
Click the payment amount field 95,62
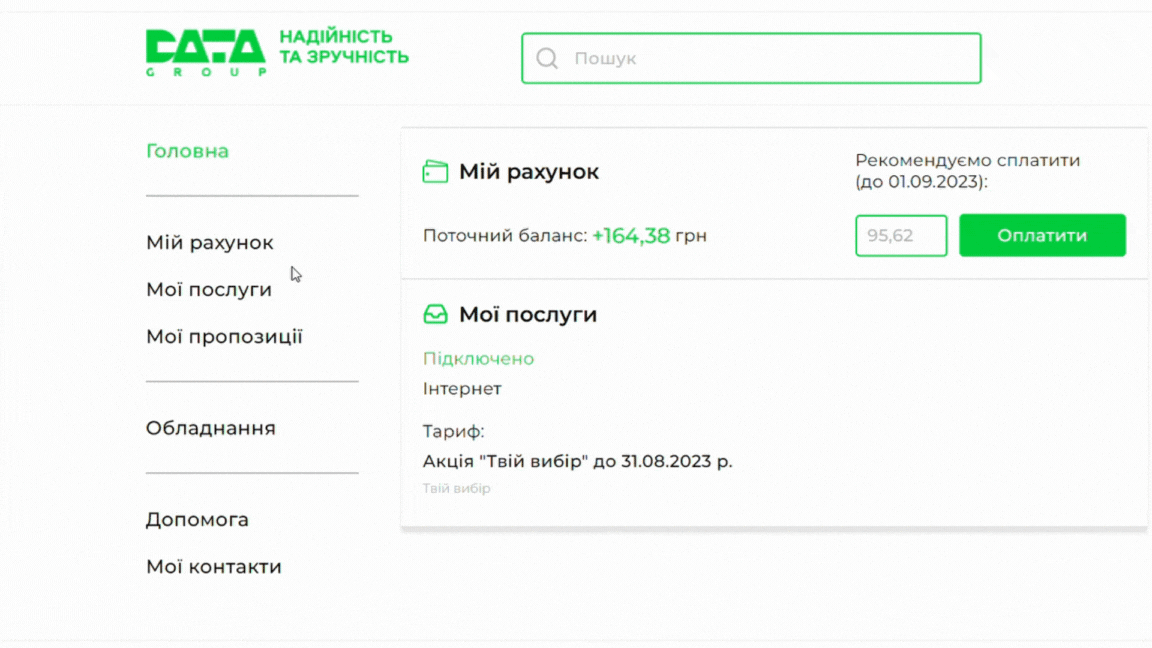900,236
